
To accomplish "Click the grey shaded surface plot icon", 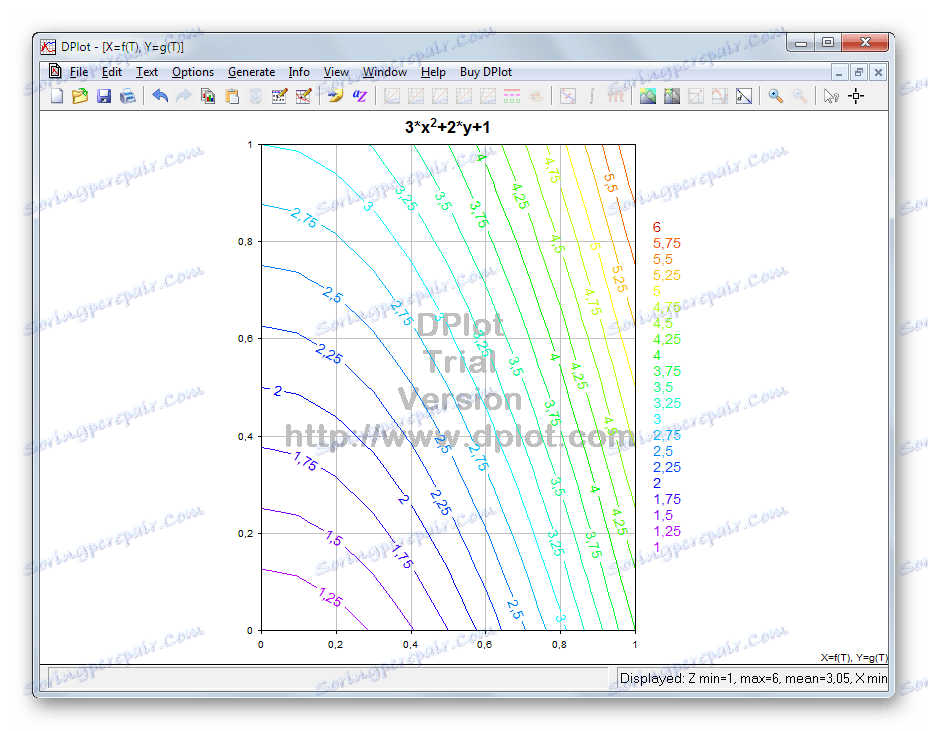I will tap(672, 96).
